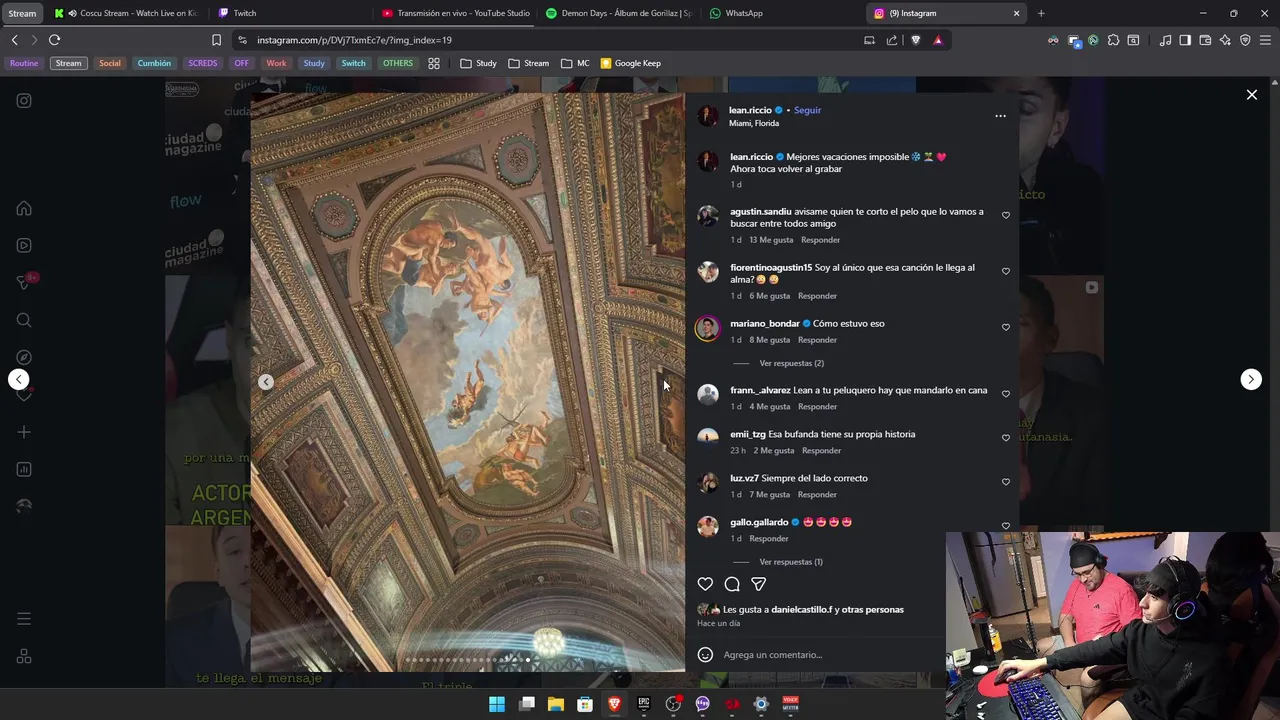Viewport: 1280px width, 720px height.
Task: Open Brave Shields lion icon
Action: click(x=915, y=40)
